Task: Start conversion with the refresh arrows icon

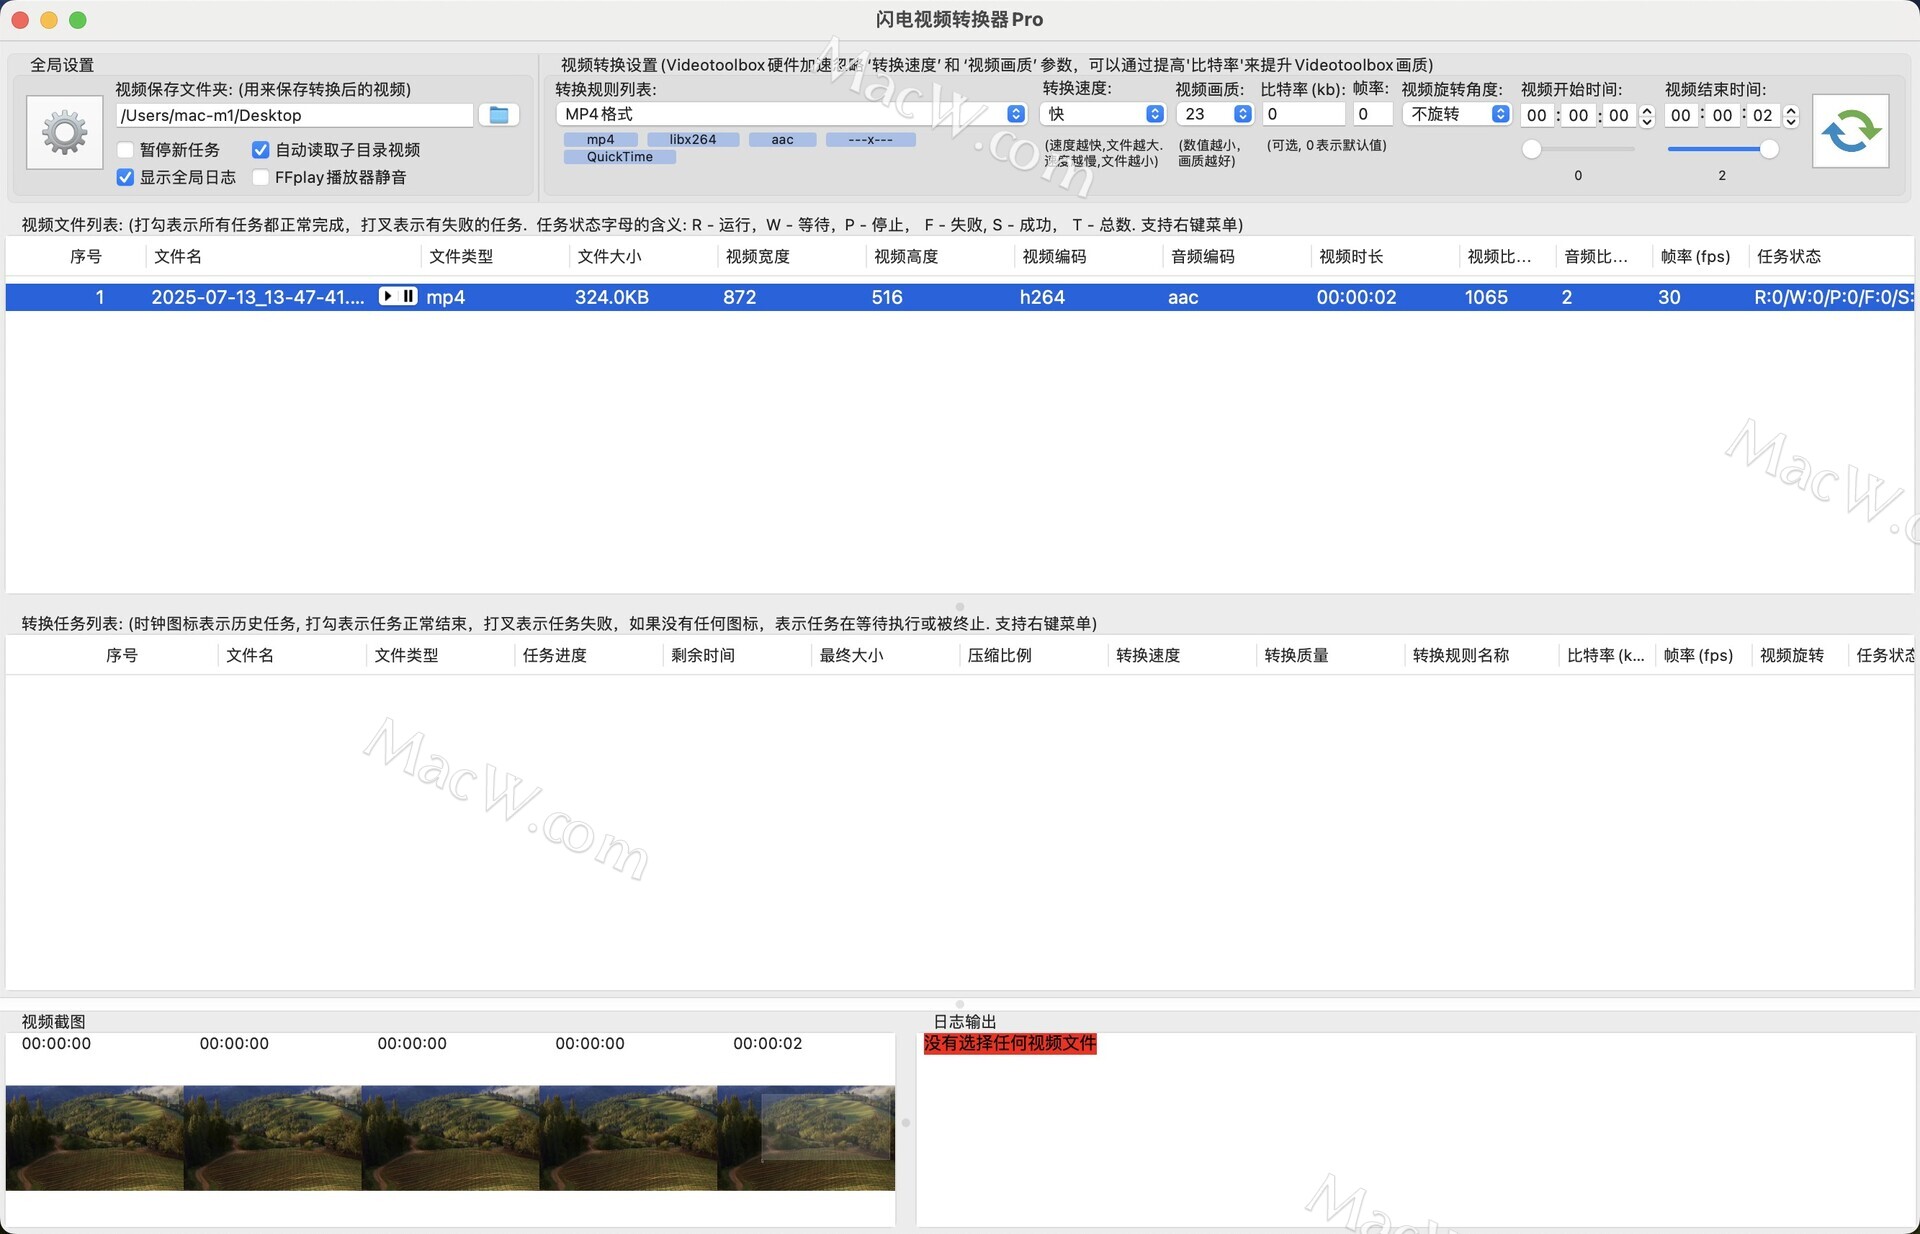Action: point(1850,131)
